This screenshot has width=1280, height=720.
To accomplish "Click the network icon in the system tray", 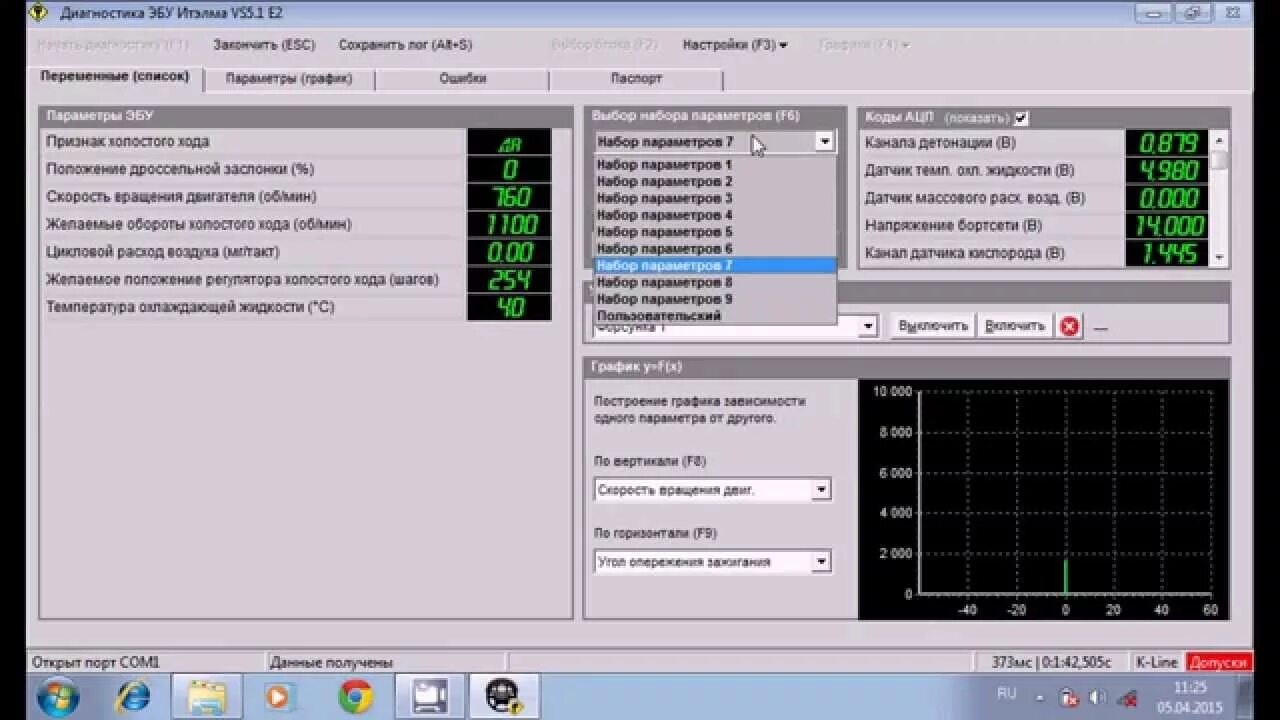I will (x=1068, y=697).
